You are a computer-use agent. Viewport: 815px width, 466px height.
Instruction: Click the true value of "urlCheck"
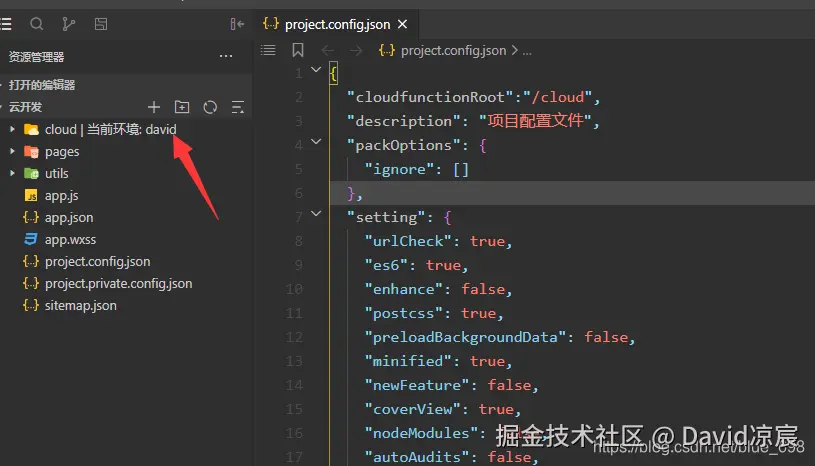click(x=488, y=241)
